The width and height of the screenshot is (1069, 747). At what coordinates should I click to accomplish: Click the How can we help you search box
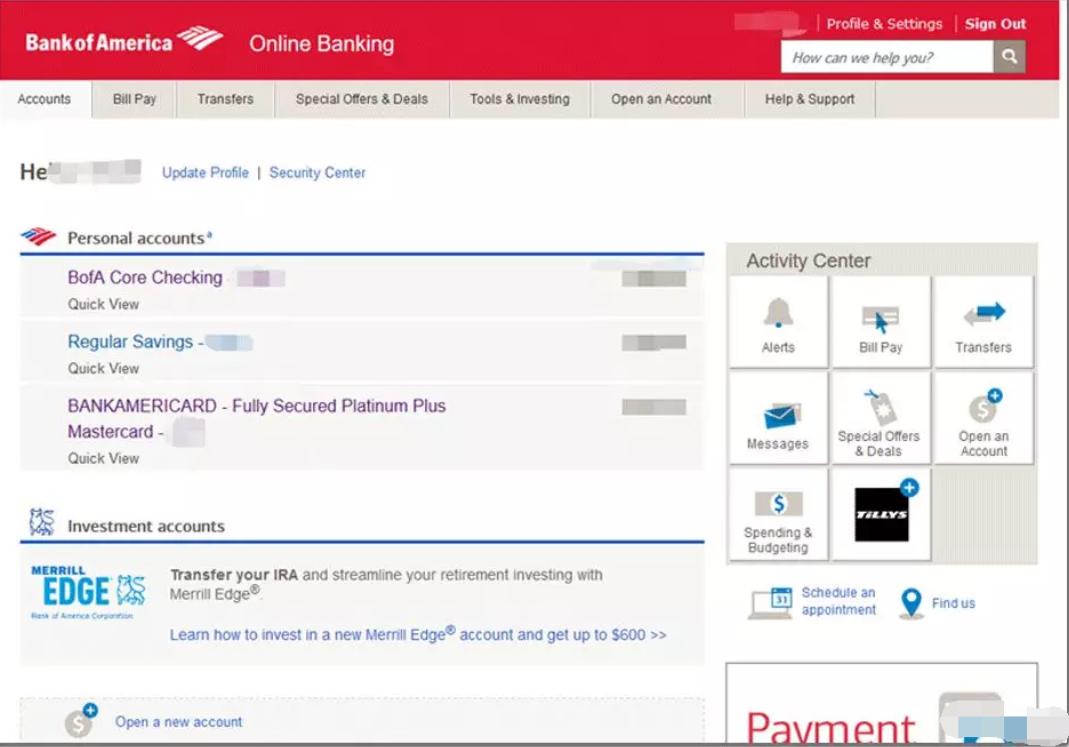pos(880,58)
